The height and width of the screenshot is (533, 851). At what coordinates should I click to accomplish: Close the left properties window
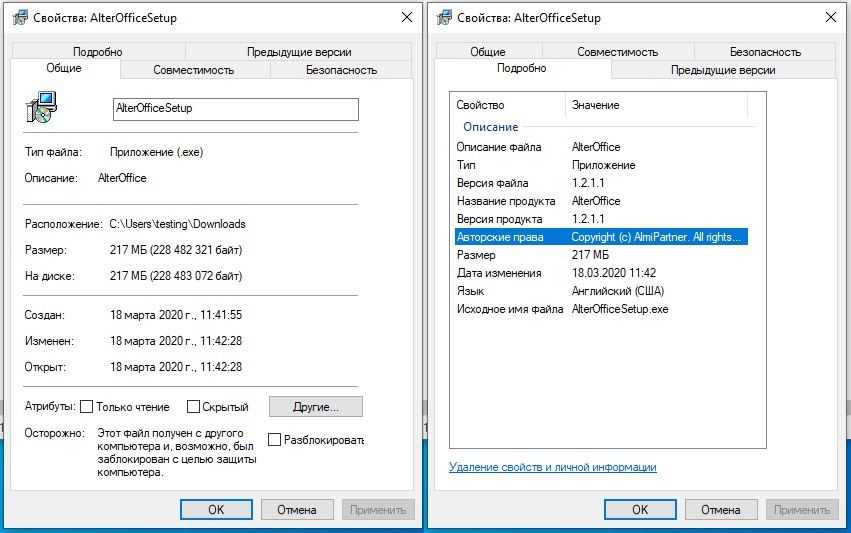point(407,18)
